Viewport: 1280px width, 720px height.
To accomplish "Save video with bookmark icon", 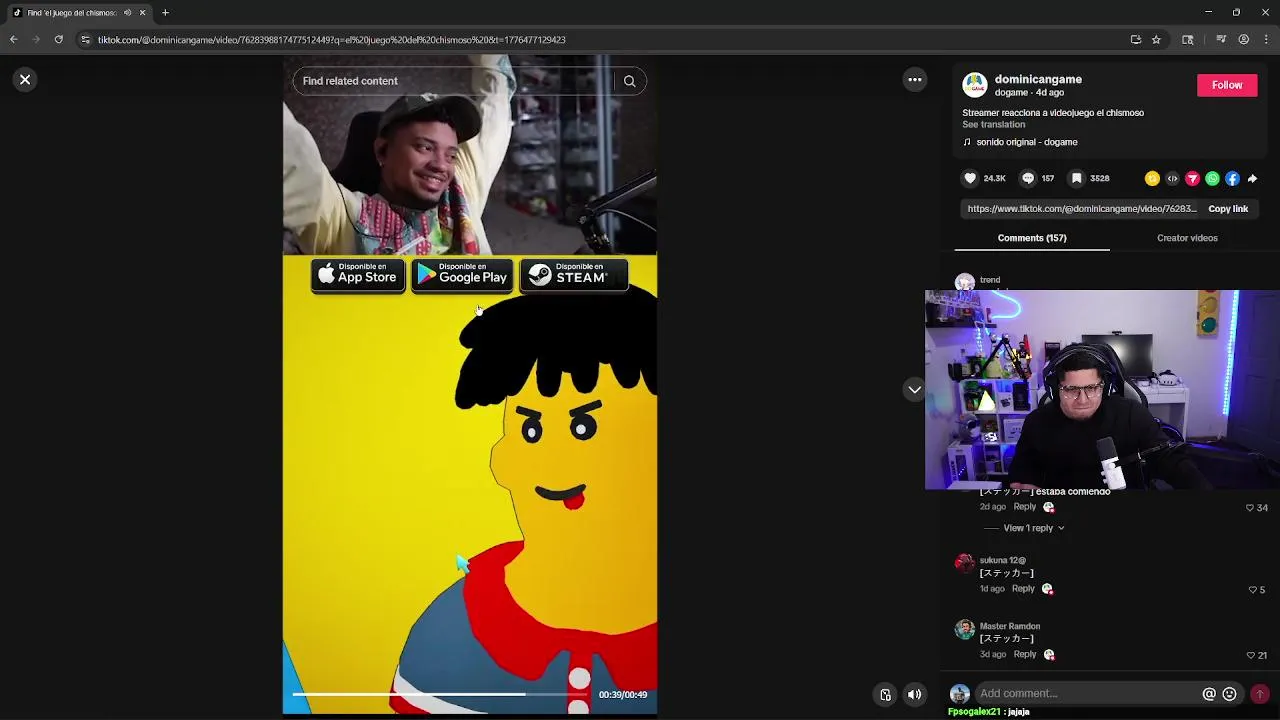I will pyautogui.click(x=1077, y=178).
